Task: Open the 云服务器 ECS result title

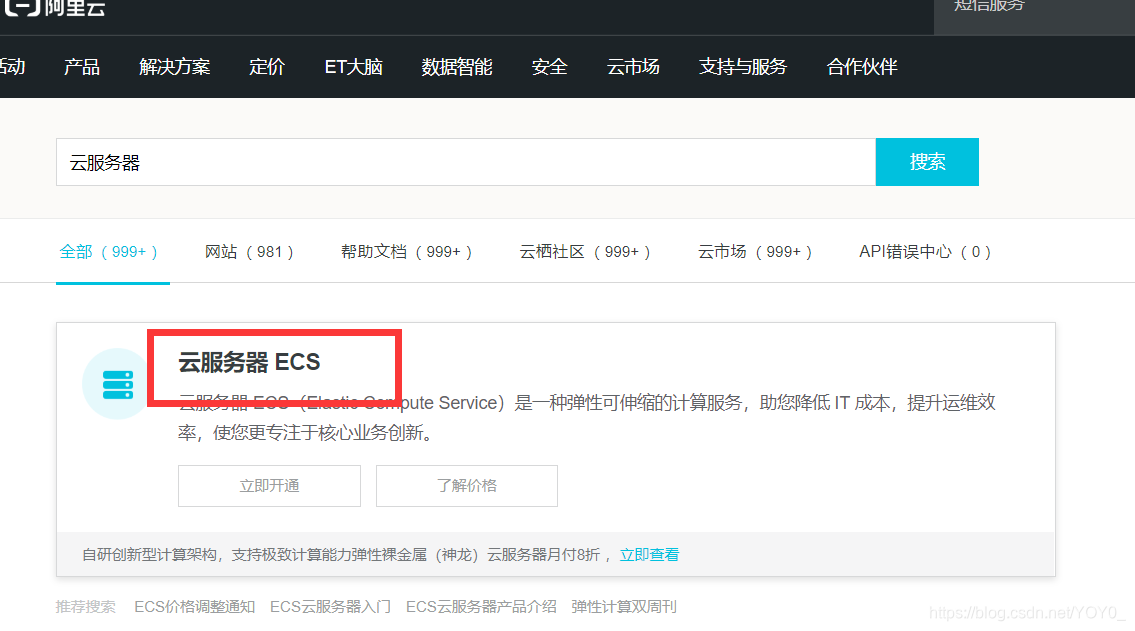Action: [249, 362]
